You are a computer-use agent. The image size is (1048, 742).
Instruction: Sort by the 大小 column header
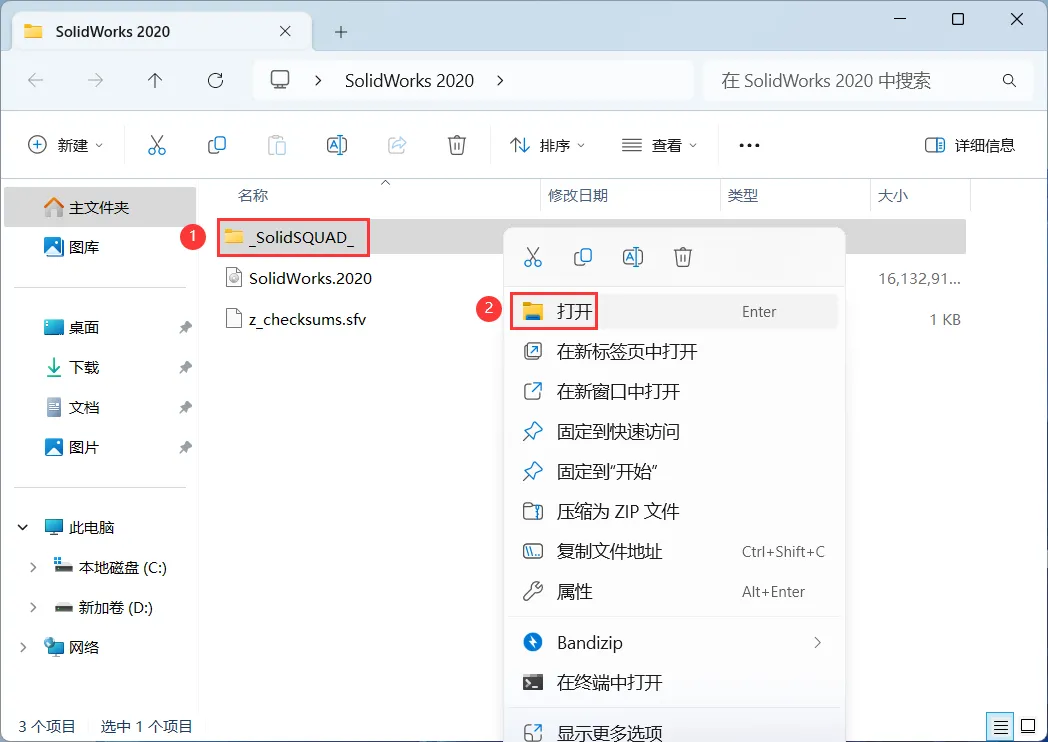pos(893,196)
